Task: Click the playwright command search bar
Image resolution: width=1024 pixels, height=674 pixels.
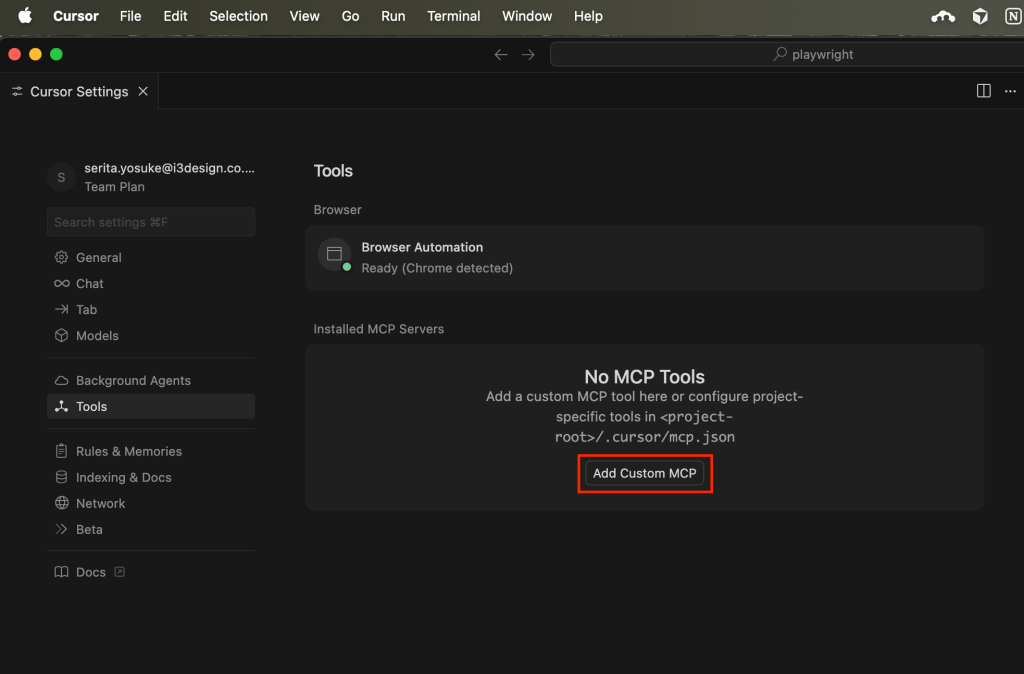Action: [785, 55]
